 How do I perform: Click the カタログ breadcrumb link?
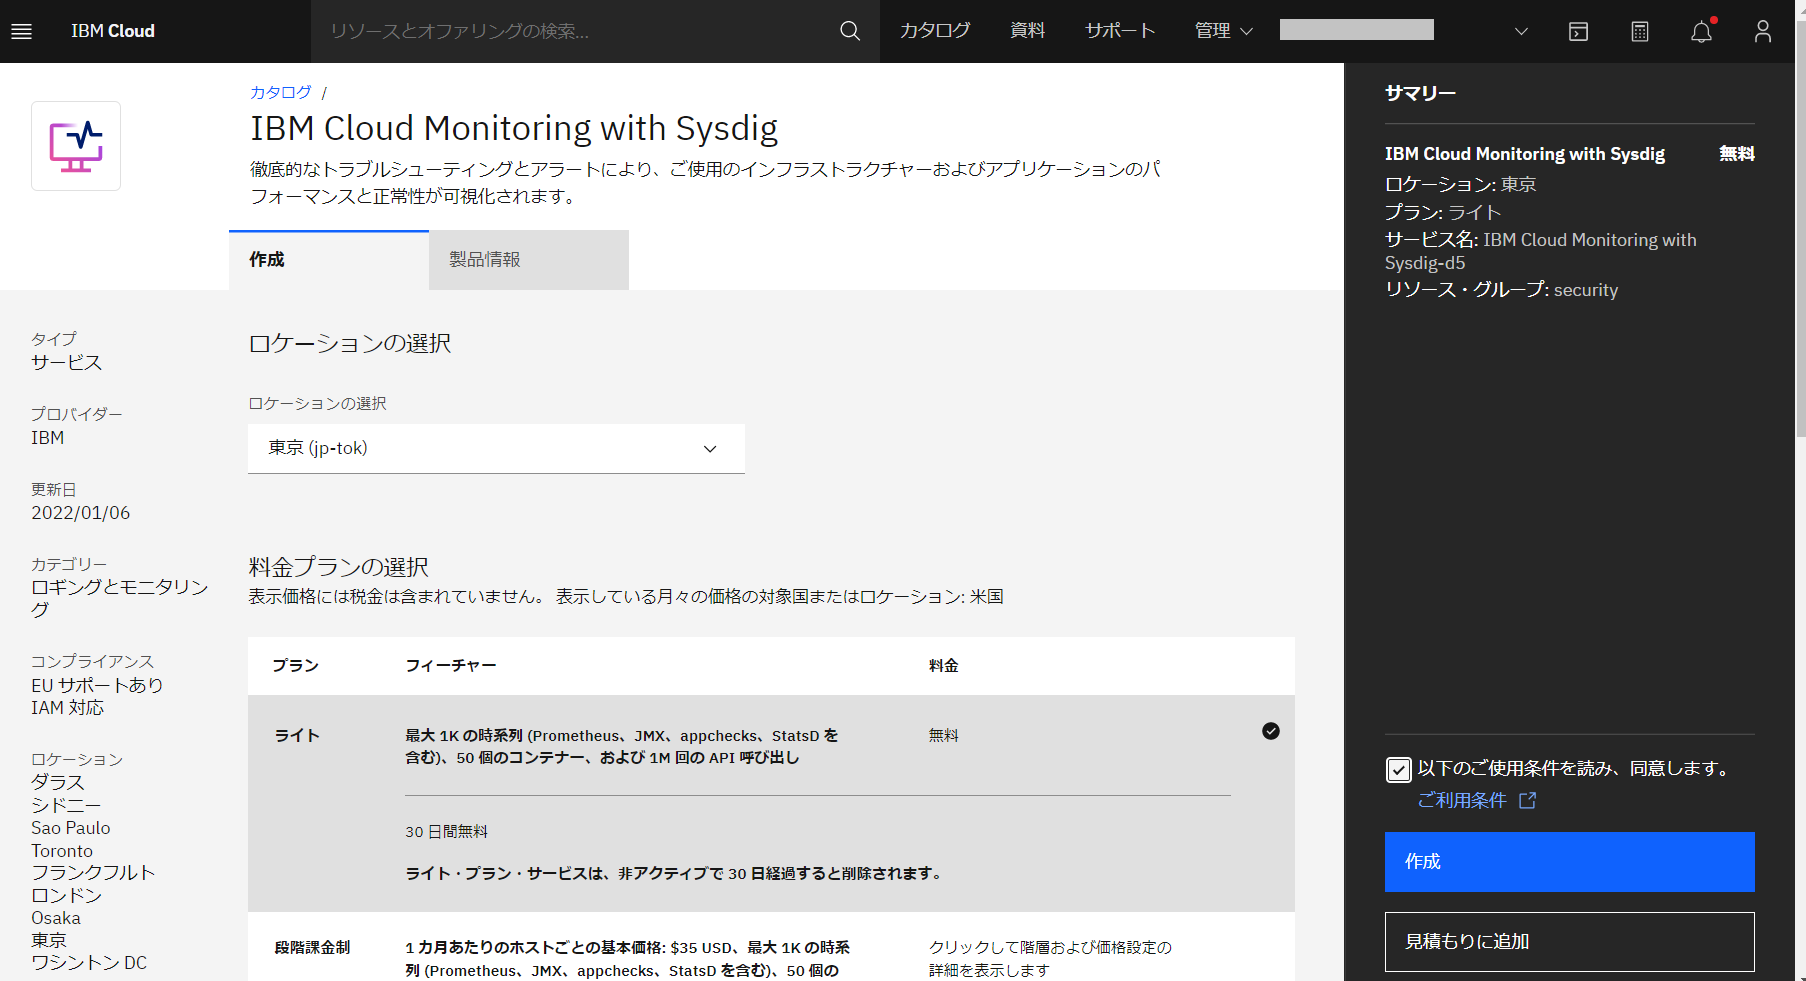(x=281, y=92)
